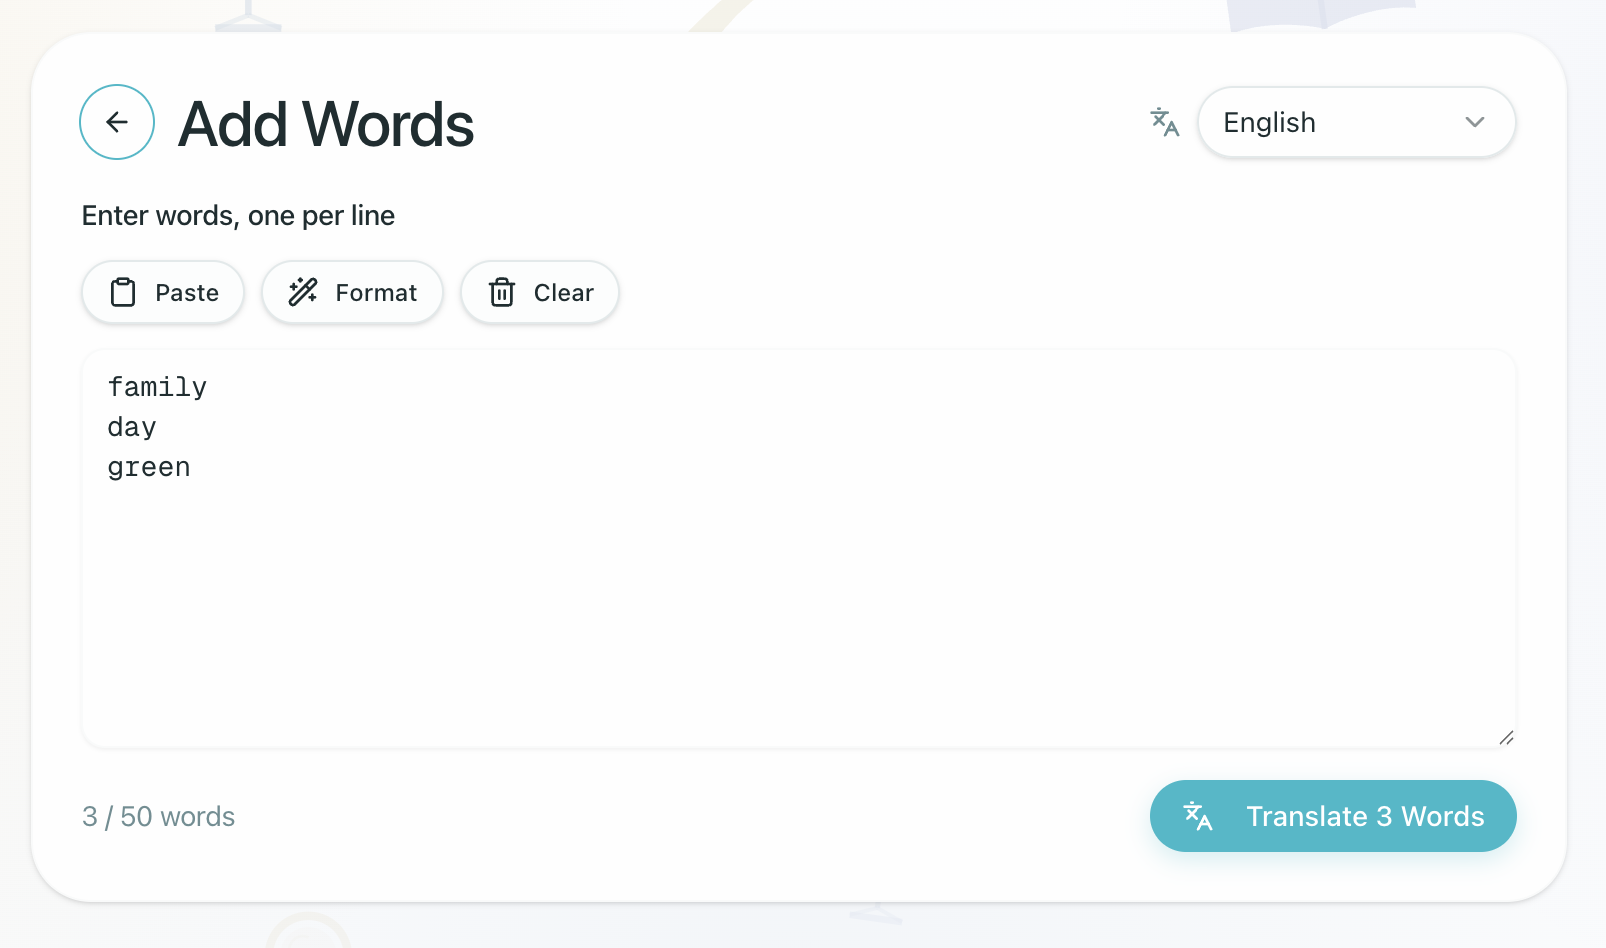Click the translate icon inside the Translate button

point(1198,816)
